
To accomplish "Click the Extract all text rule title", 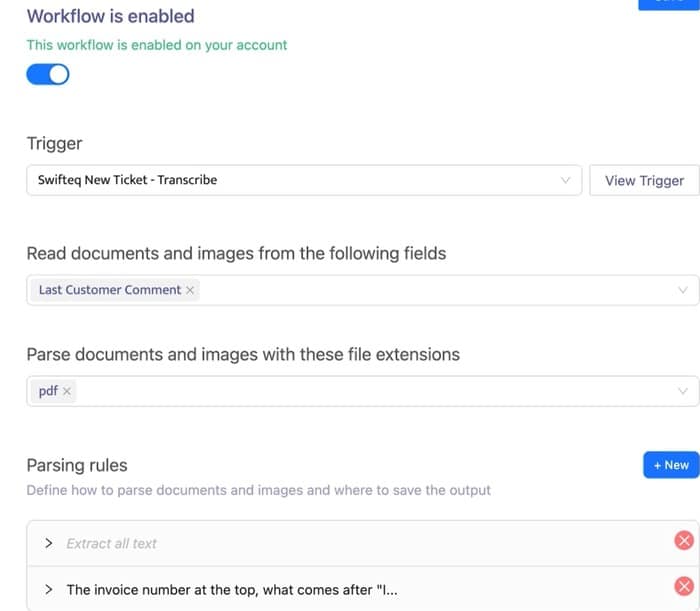I will [112, 544].
